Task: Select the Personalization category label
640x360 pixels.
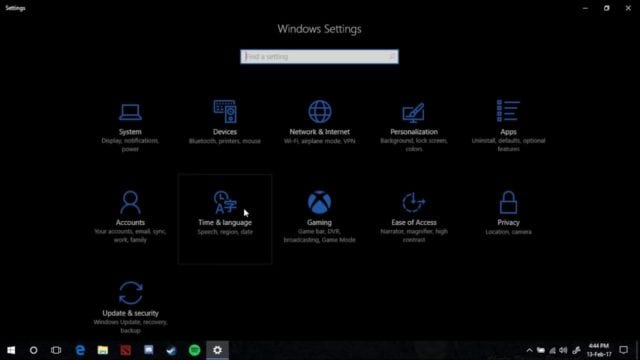Action: 414,132
